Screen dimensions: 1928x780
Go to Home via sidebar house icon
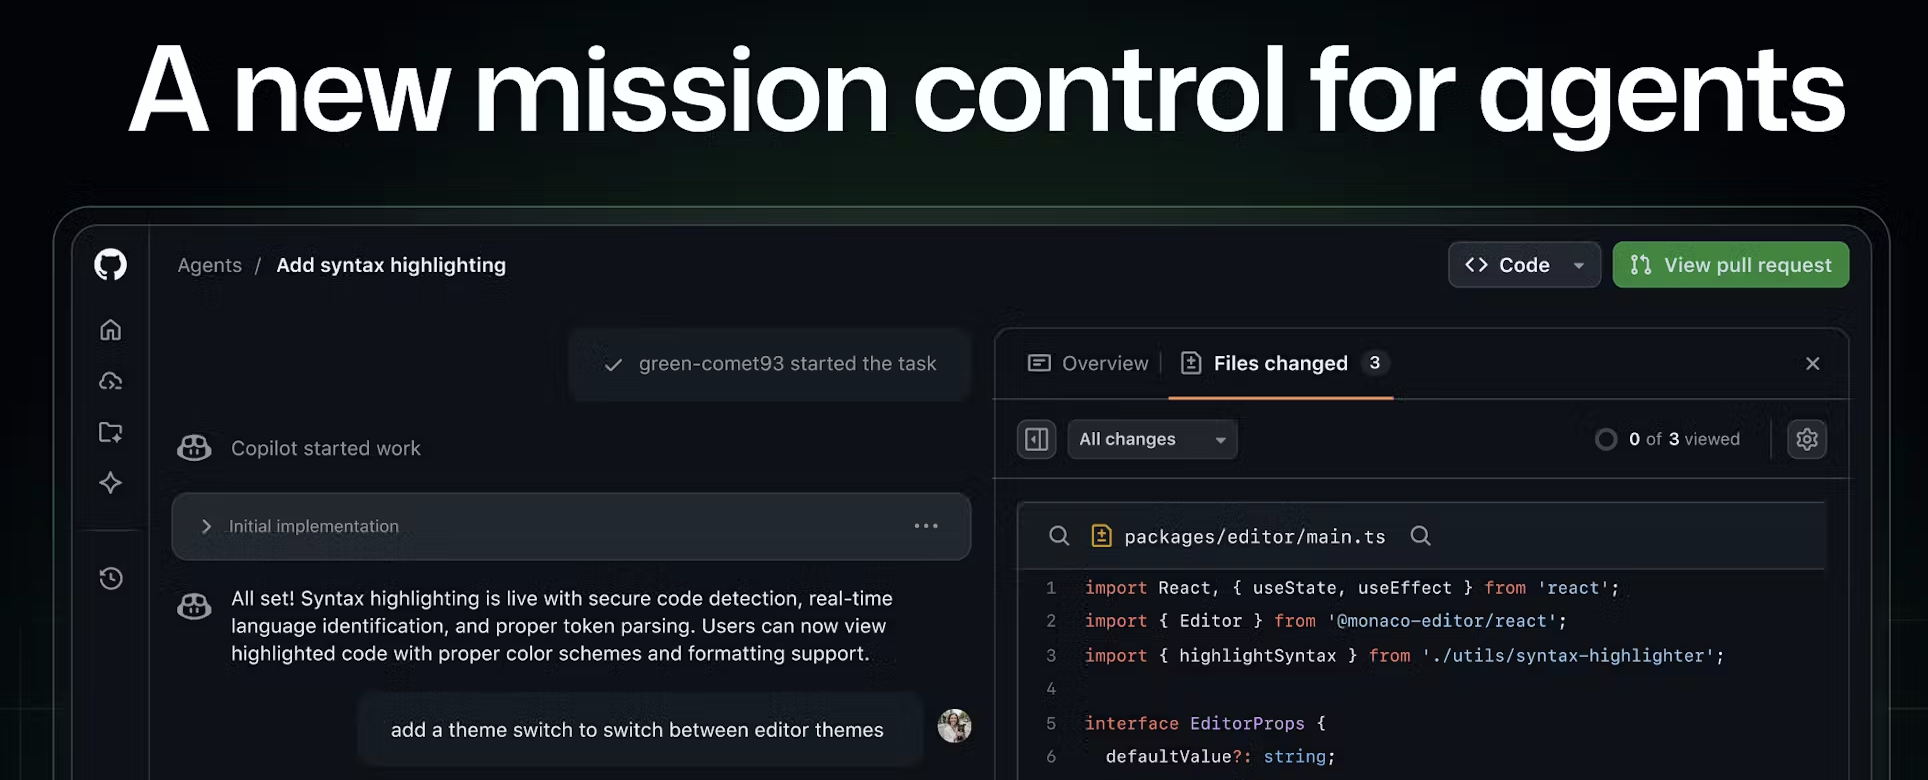click(x=110, y=330)
